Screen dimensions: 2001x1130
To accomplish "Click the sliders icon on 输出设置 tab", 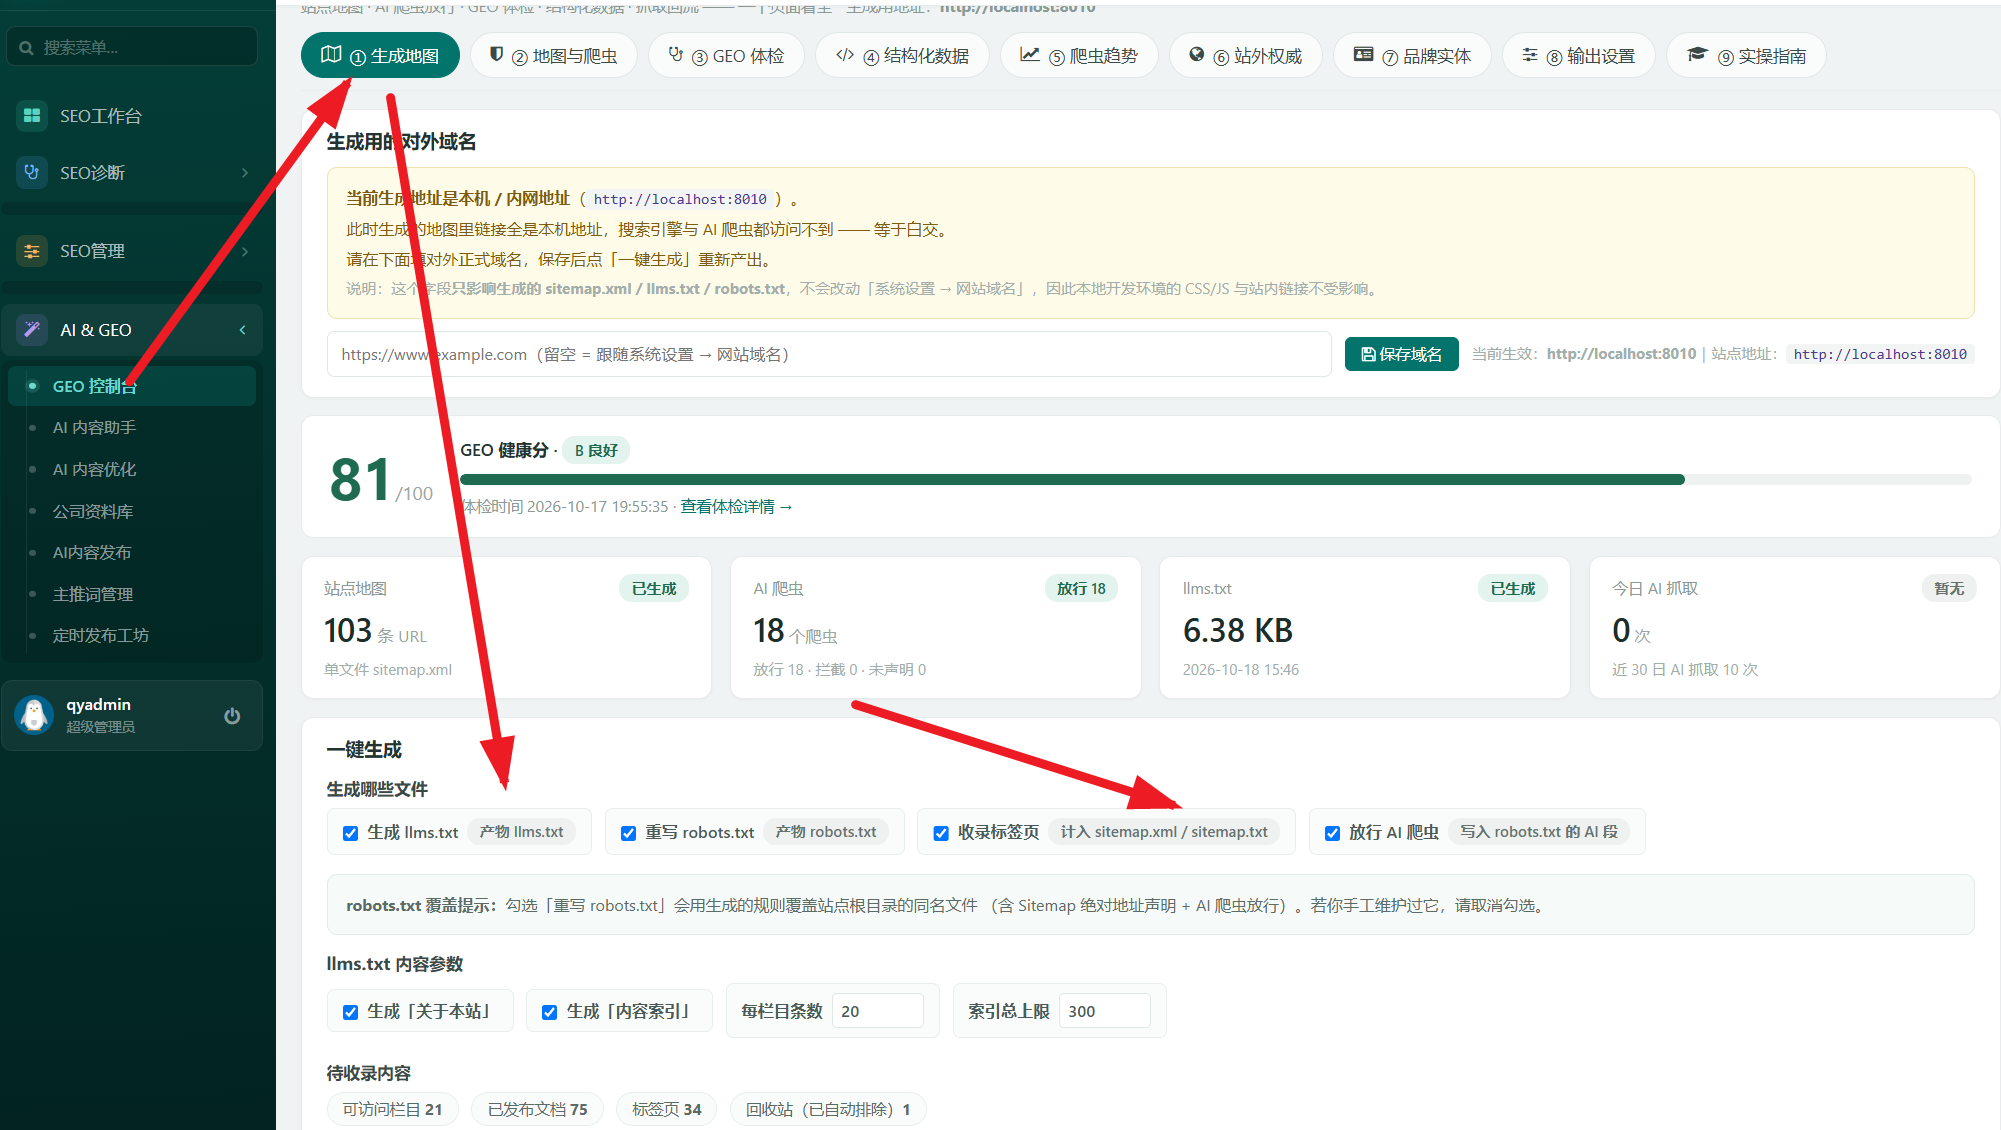I will coord(1530,55).
